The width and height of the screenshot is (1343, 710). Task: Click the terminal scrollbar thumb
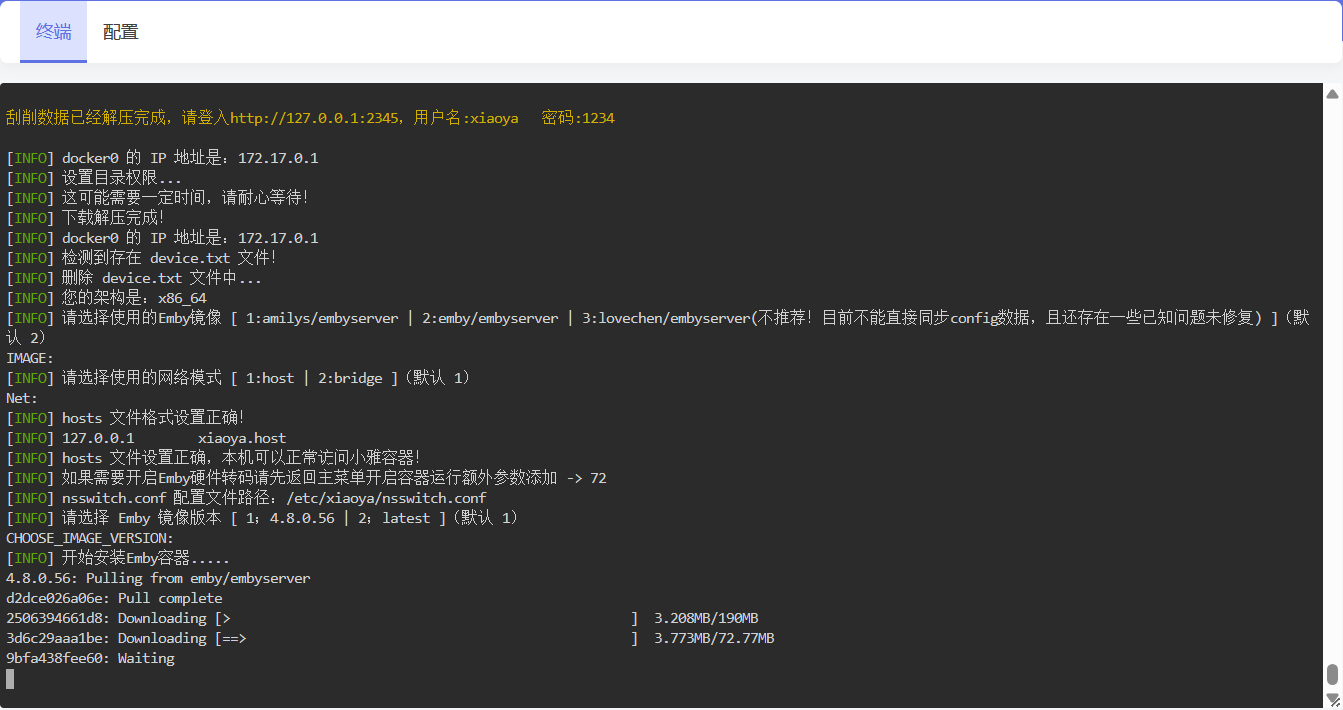tap(1332, 675)
